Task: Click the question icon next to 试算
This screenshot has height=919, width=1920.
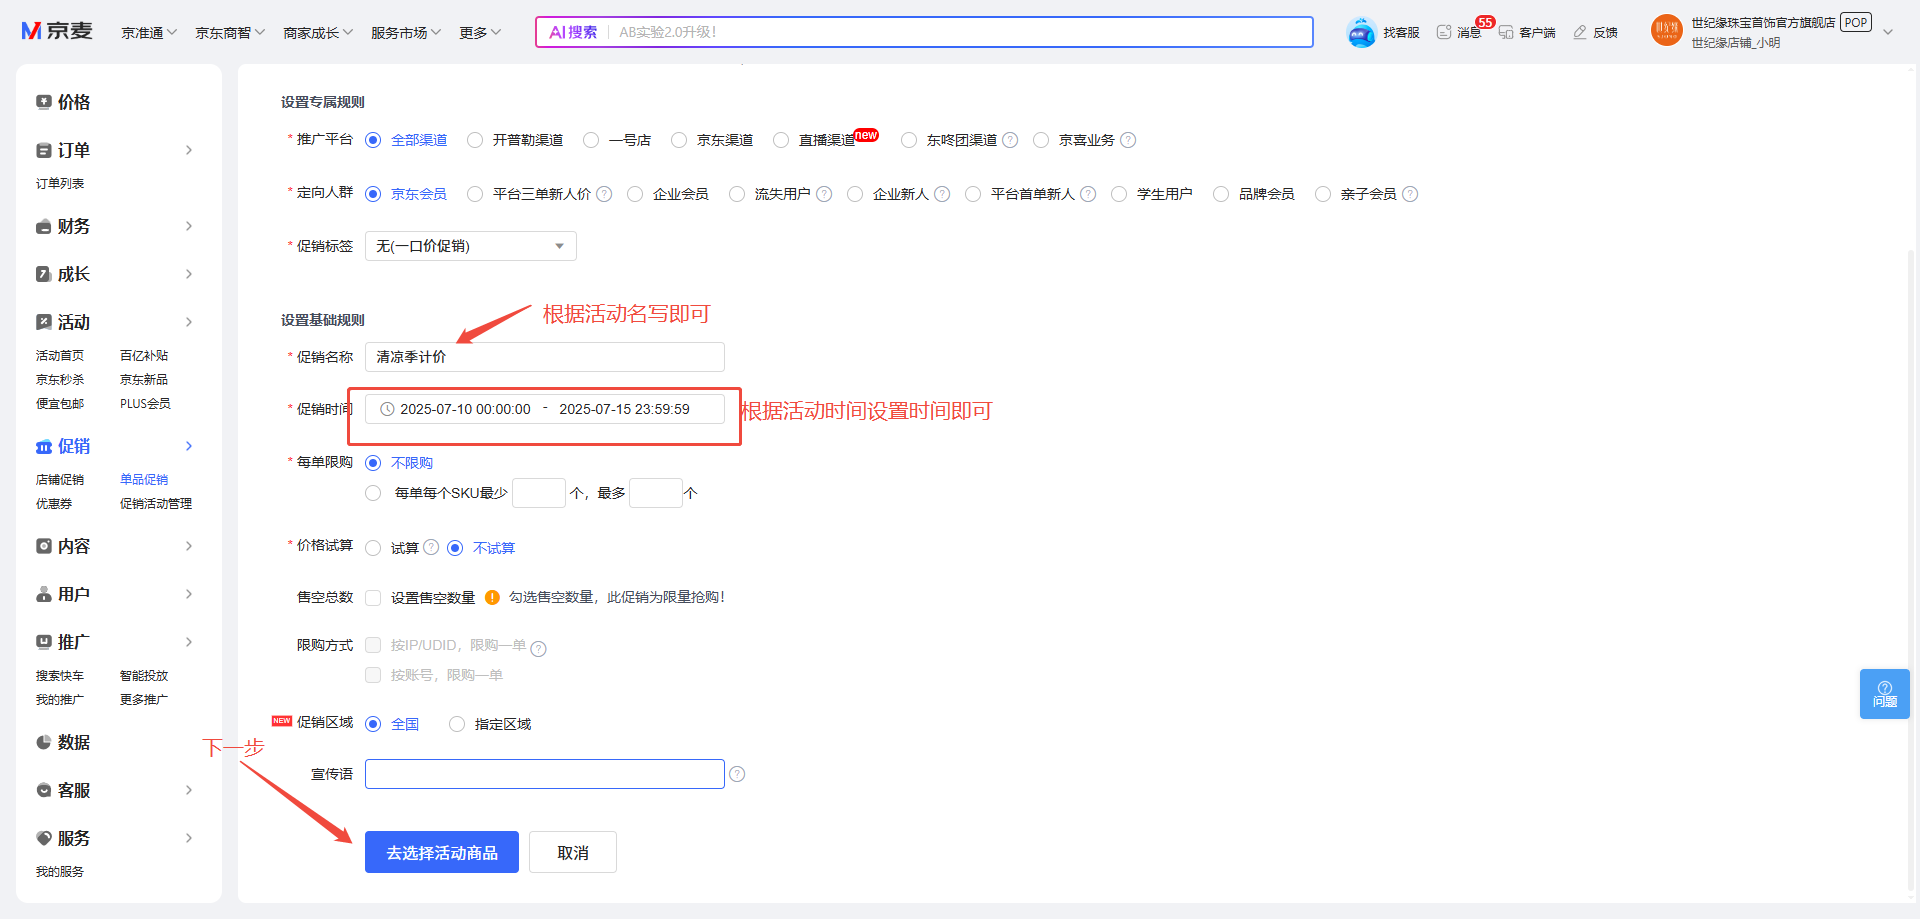Action: tap(431, 548)
